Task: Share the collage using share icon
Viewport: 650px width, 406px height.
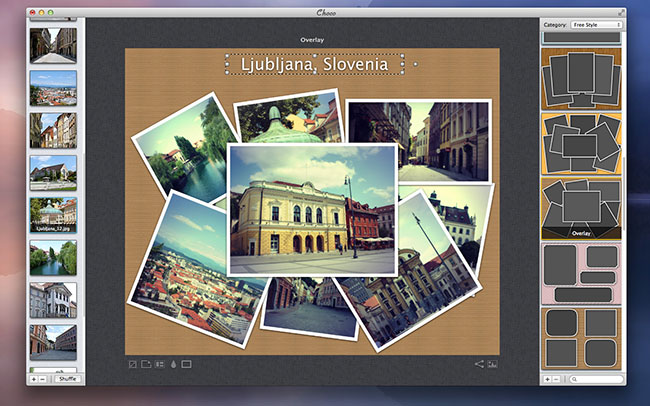Action: pos(478,364)
